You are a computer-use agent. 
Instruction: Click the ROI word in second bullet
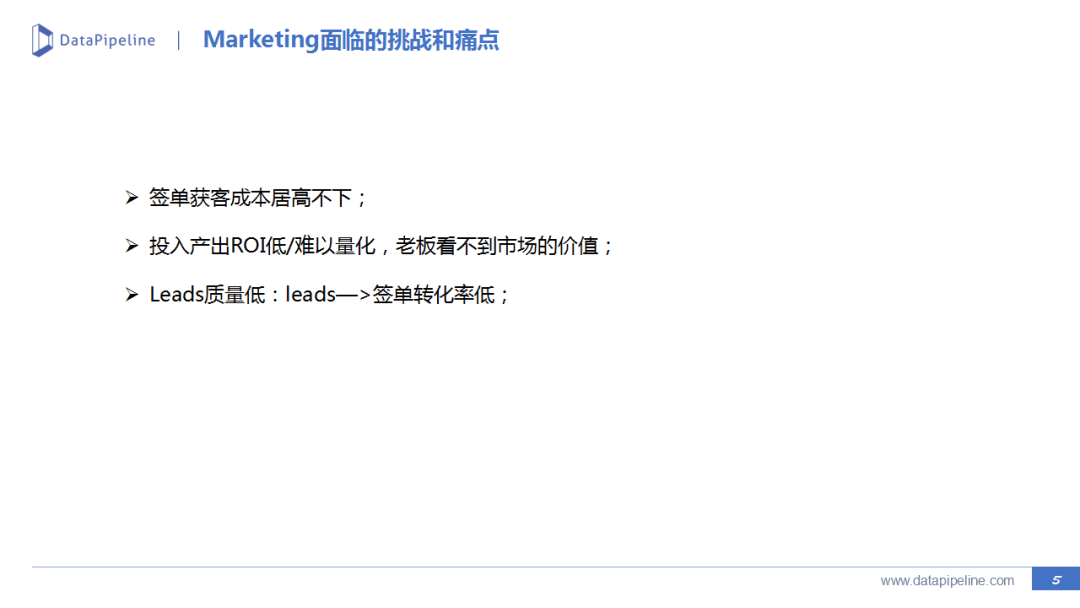click(248, 246)
